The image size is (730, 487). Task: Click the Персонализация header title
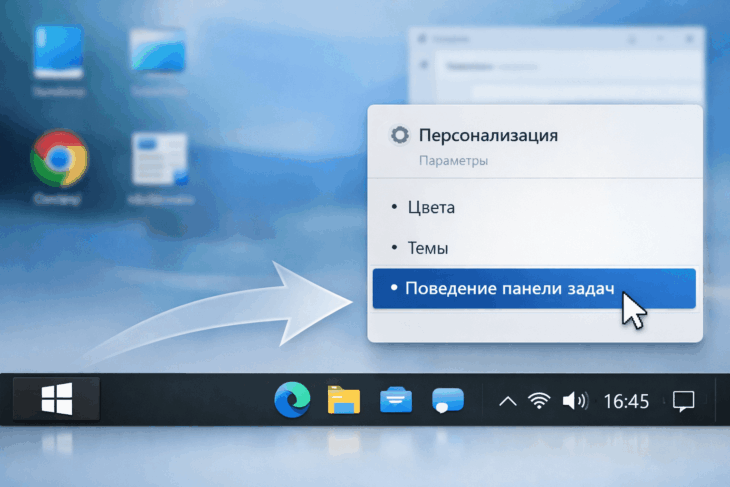488,135
